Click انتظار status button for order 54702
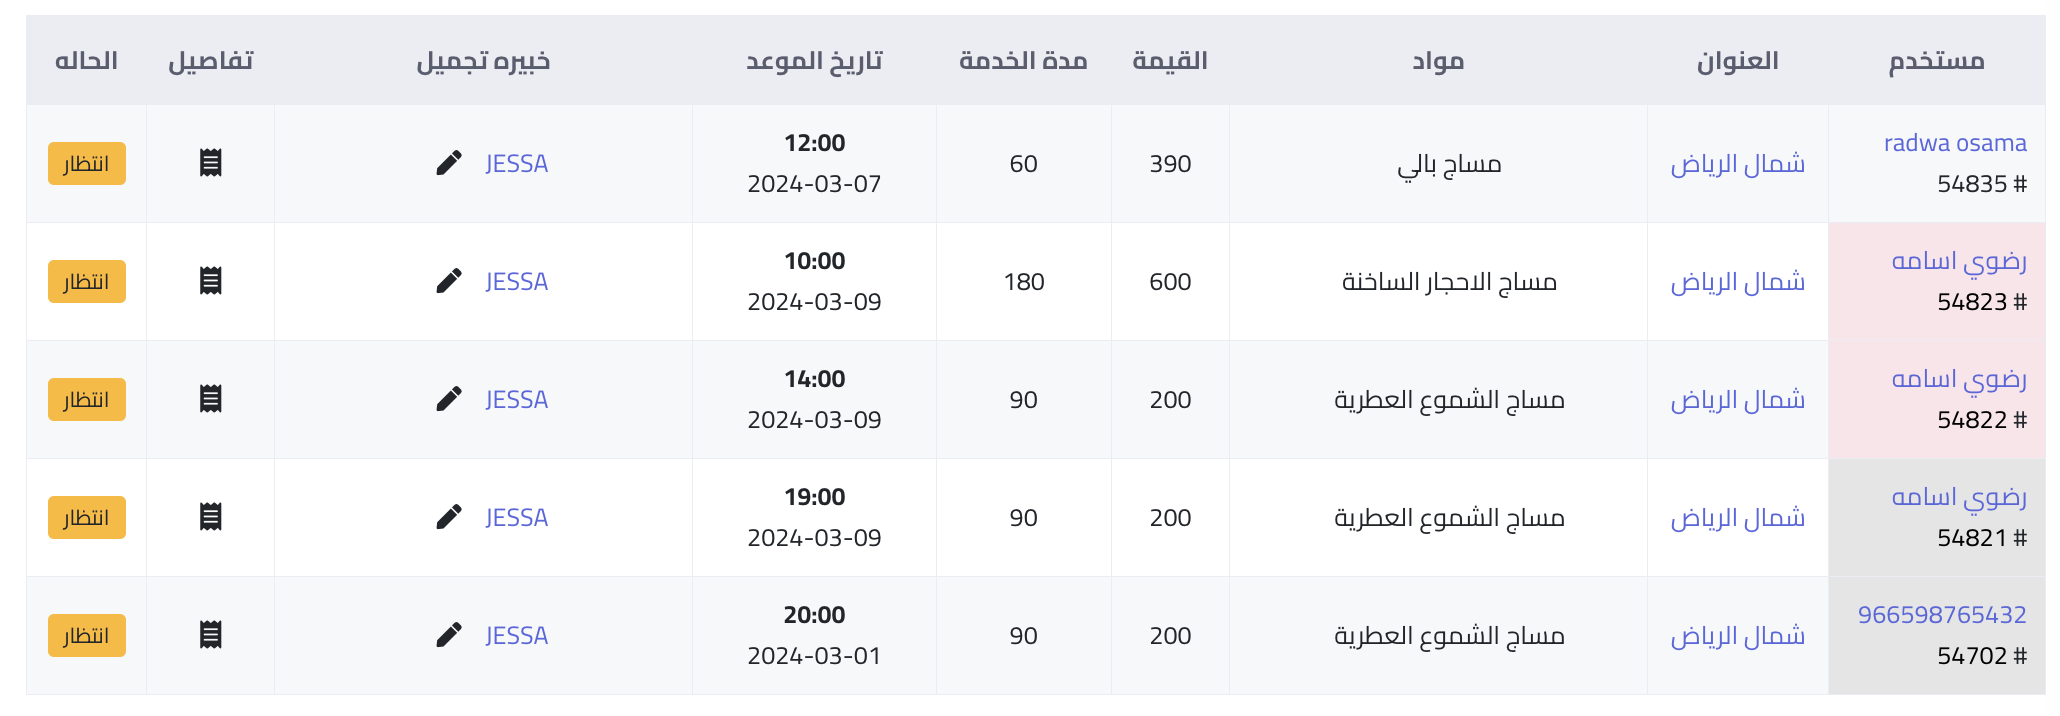 coord(87,636)
